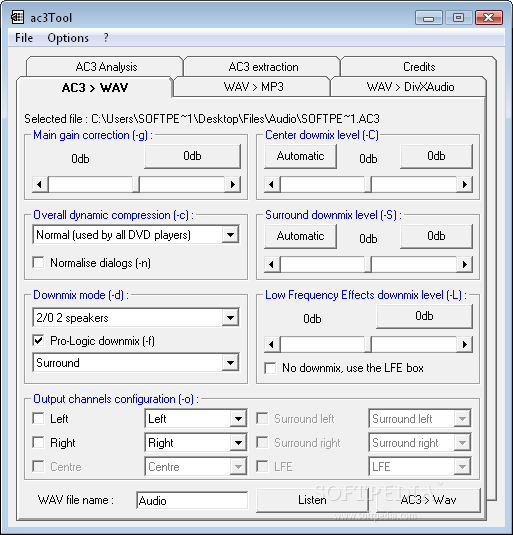Image resolution: width=513 pixels, height=535 pixels.
Task: Enable Normalise dialogs (-n) checkbox
Action: click(x=38, y=263)
